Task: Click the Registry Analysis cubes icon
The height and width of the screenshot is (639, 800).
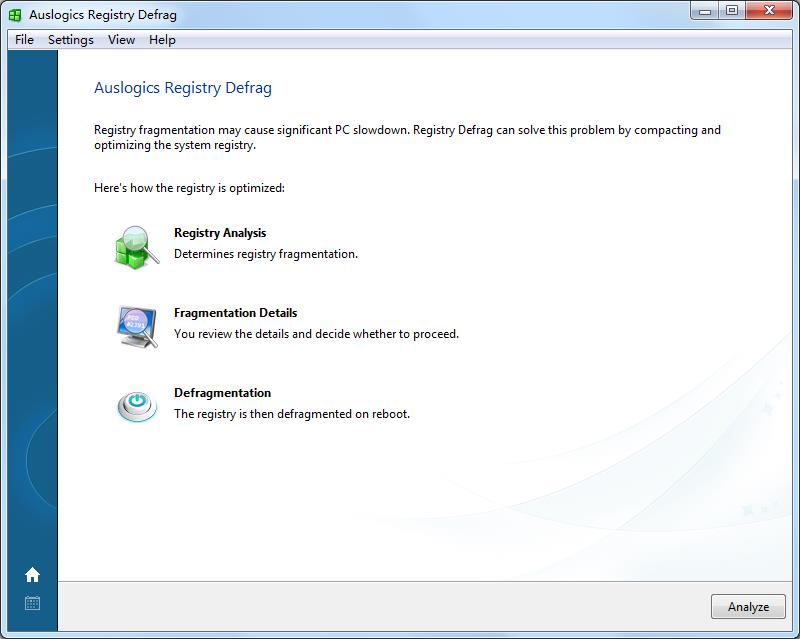Action: (x=137, y=248)
